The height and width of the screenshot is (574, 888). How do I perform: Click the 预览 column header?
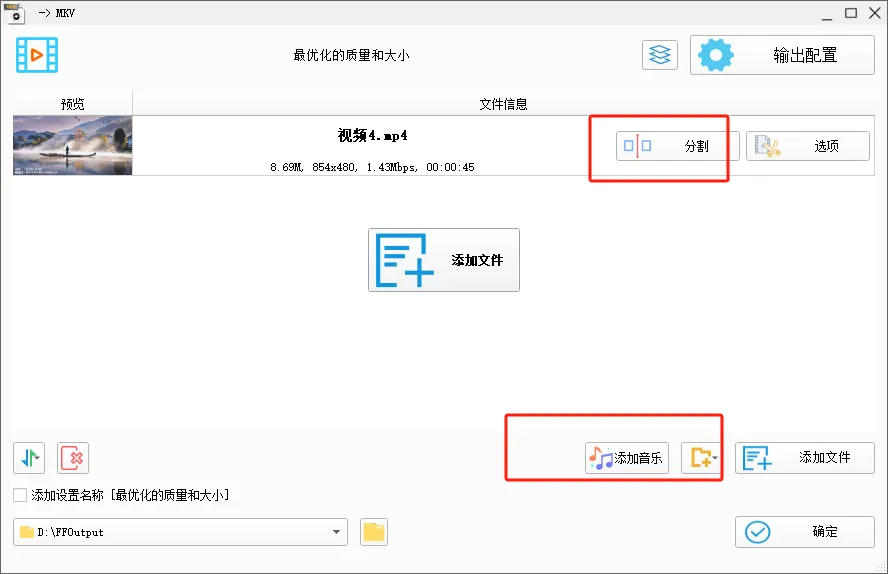(x=72, y=104)
